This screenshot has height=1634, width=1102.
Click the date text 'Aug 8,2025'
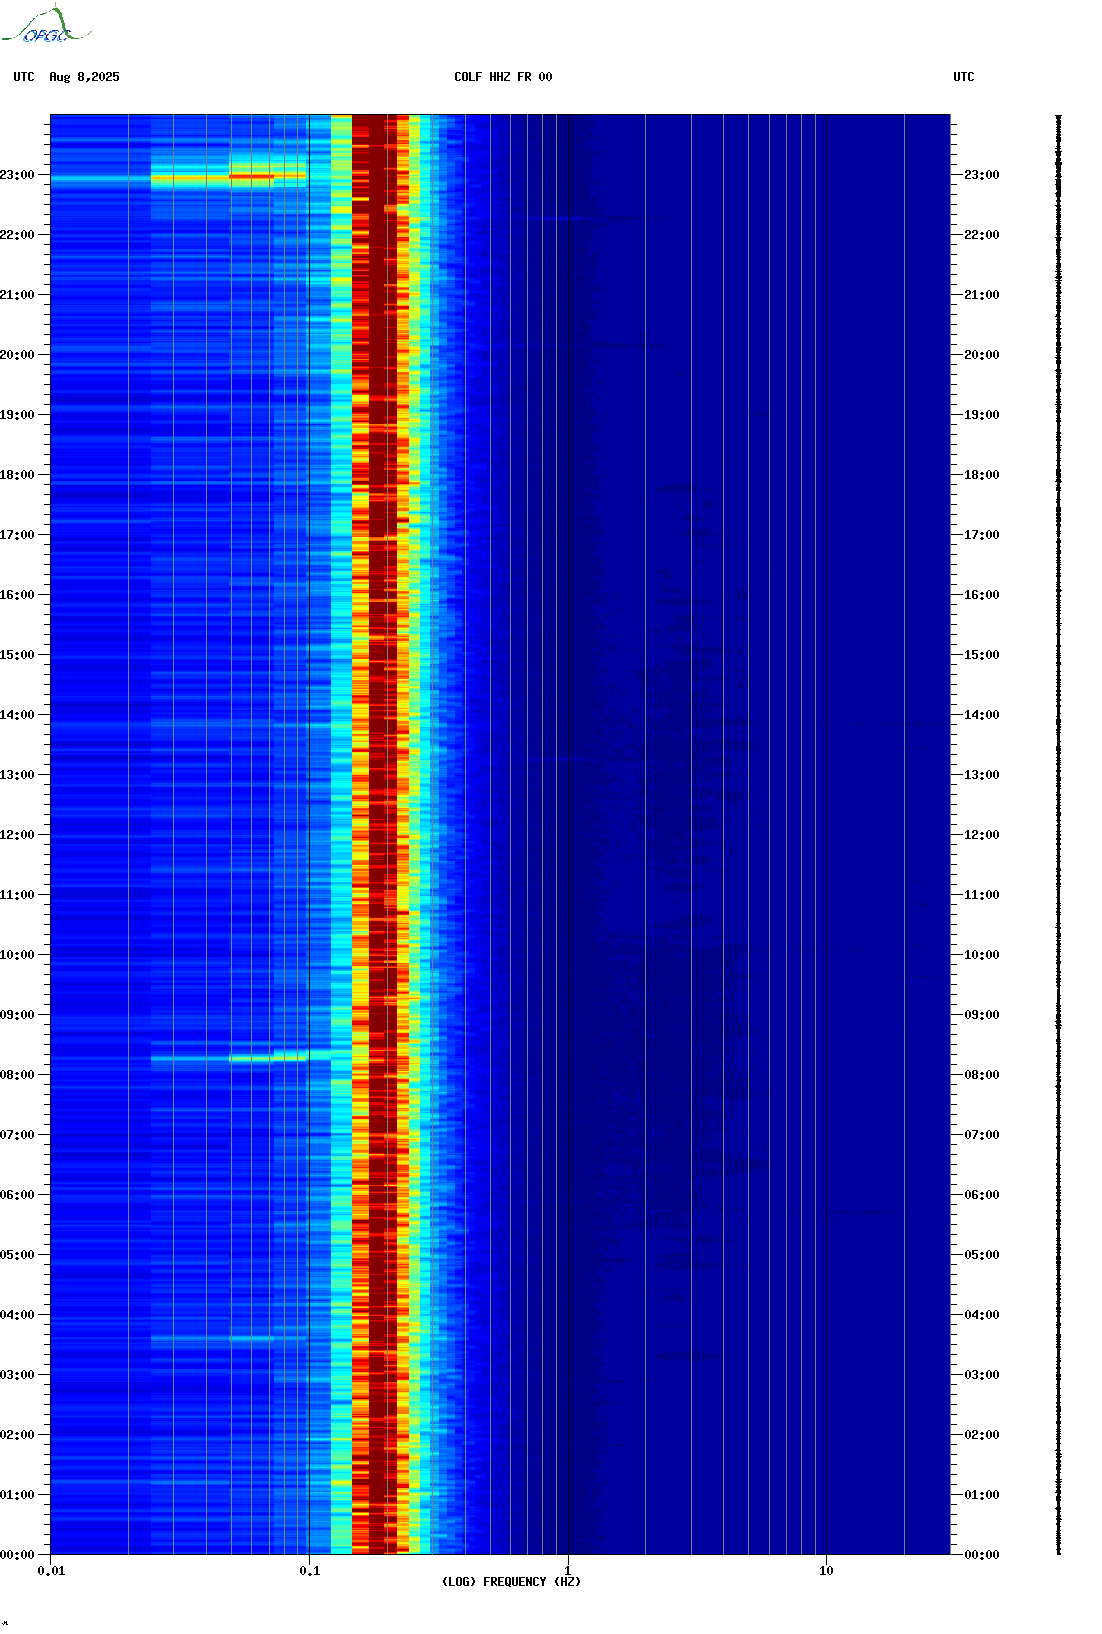tap(84, 77)
